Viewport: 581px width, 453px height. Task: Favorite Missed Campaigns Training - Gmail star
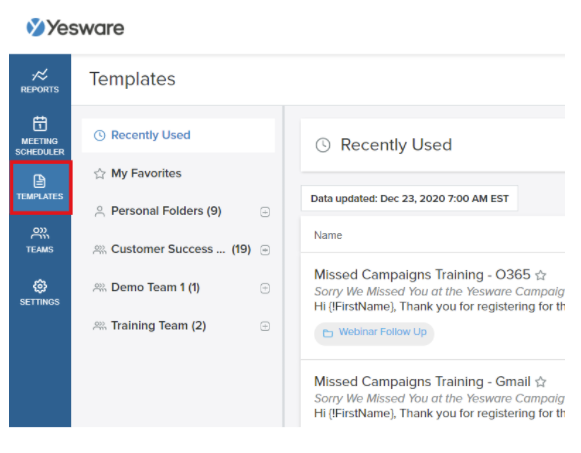click(541, 382)
